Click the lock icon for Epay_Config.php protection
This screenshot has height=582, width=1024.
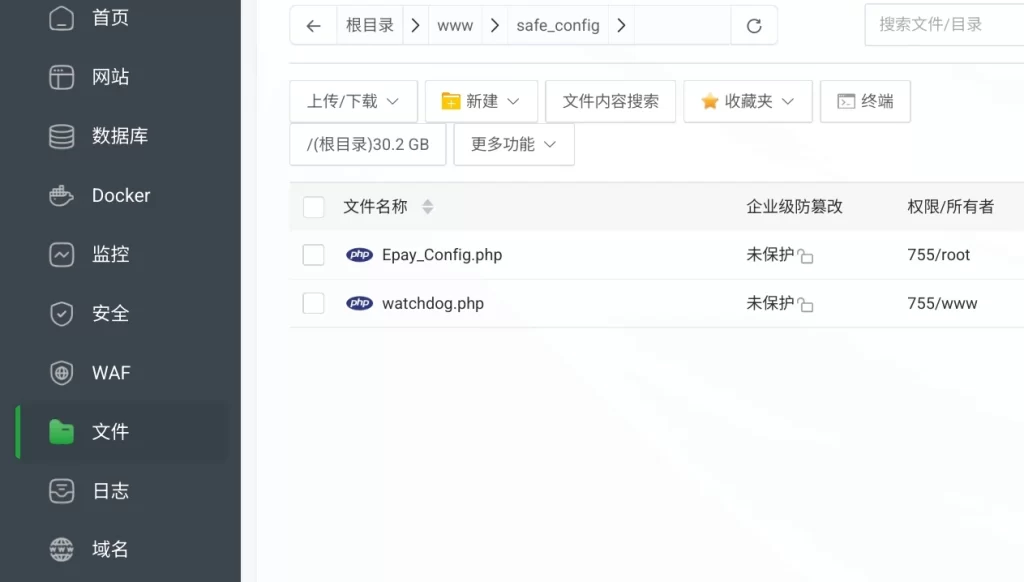(x=806, y=257)
